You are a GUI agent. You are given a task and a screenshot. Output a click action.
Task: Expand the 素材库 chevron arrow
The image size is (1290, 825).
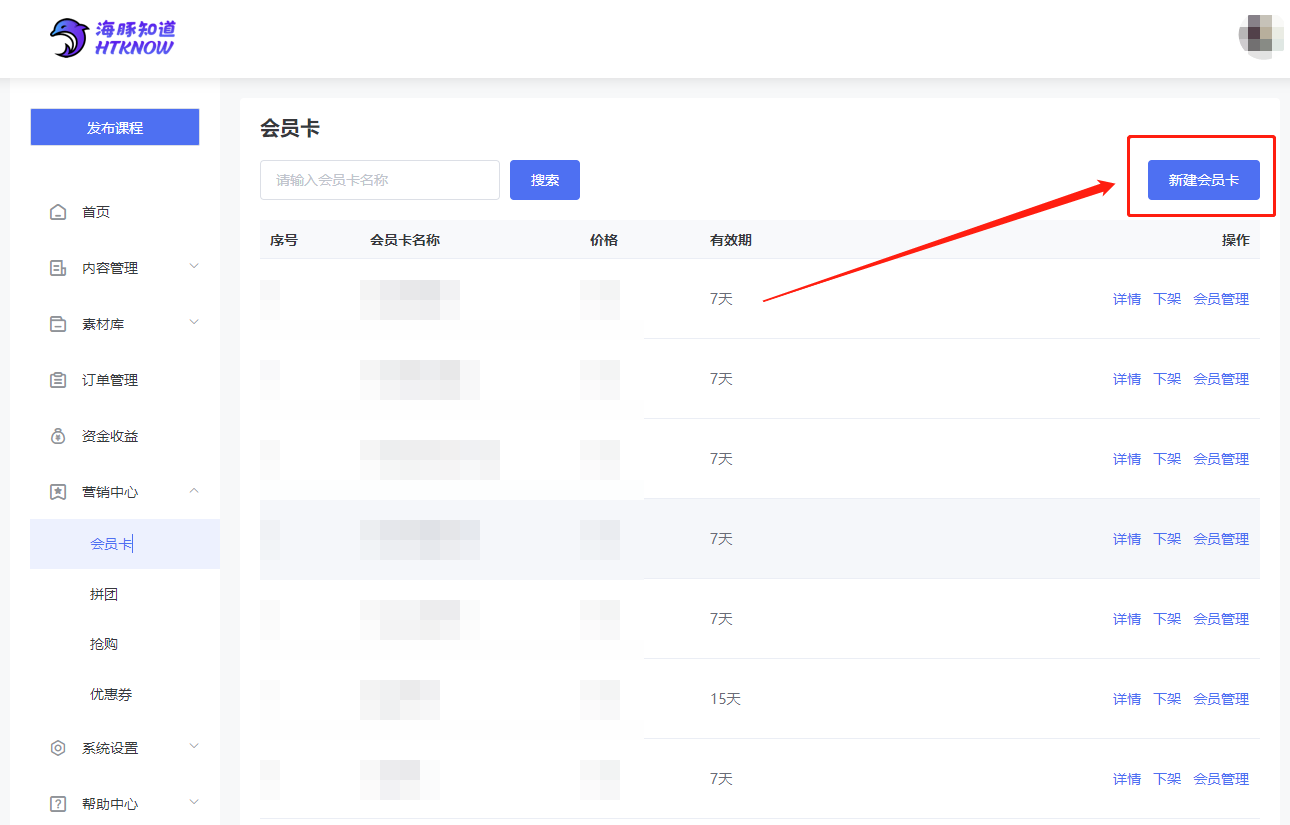[194, 323]
